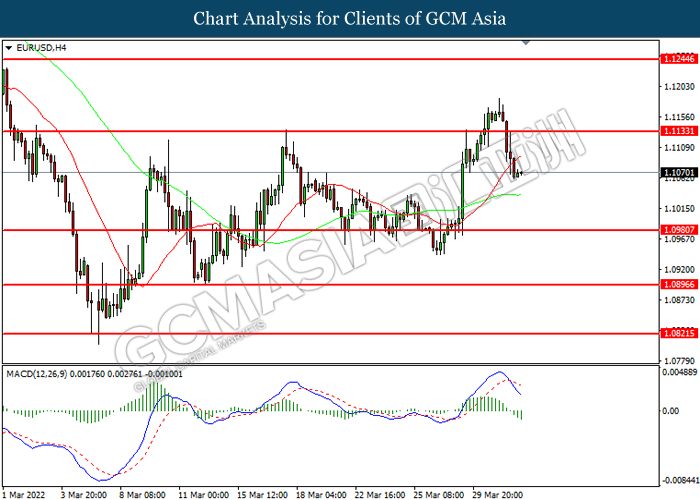The height and width of the screenshot is (500, 700).
Task: Click the 1.09807 support price tag
Action: [679, 230]
